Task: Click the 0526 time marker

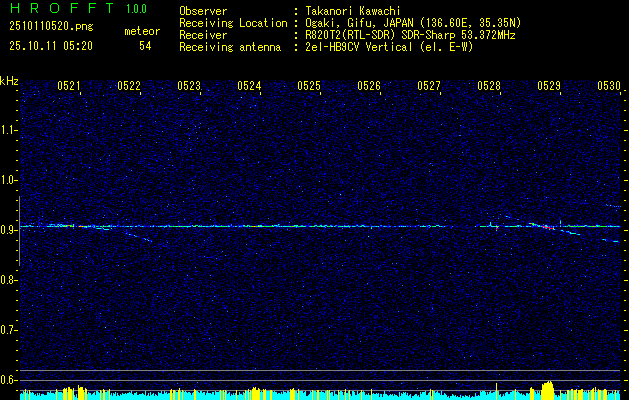Action: (369, 85)
